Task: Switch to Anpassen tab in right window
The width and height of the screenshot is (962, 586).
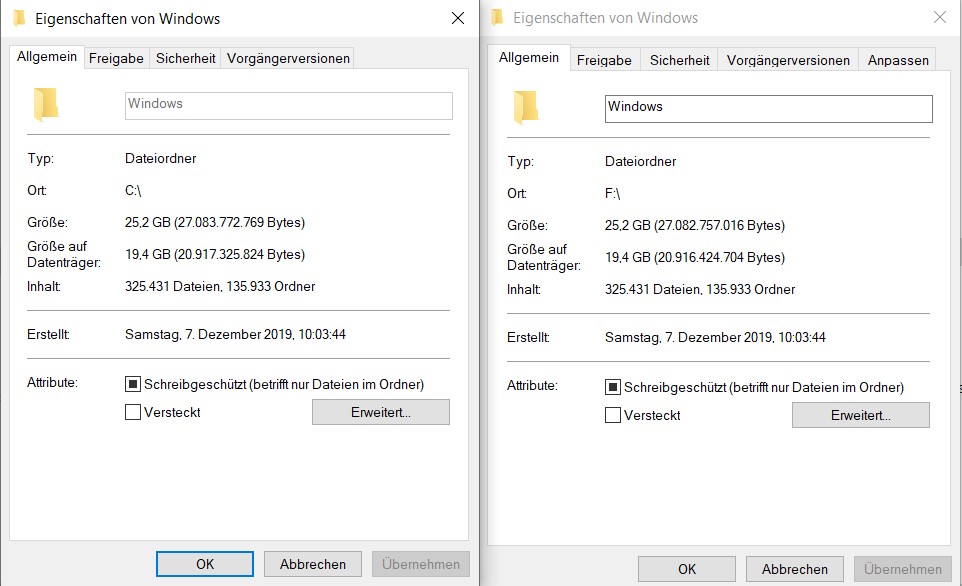Action: point(898,60)
